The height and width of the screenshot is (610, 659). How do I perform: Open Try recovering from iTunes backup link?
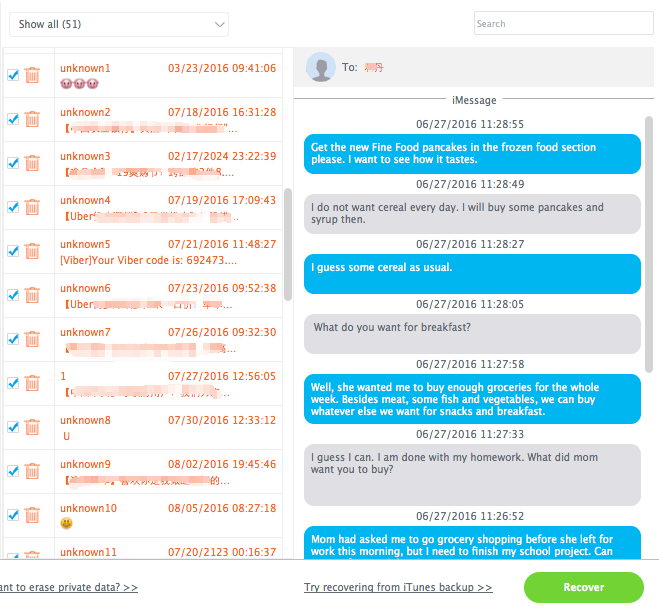tap(398, 587)
